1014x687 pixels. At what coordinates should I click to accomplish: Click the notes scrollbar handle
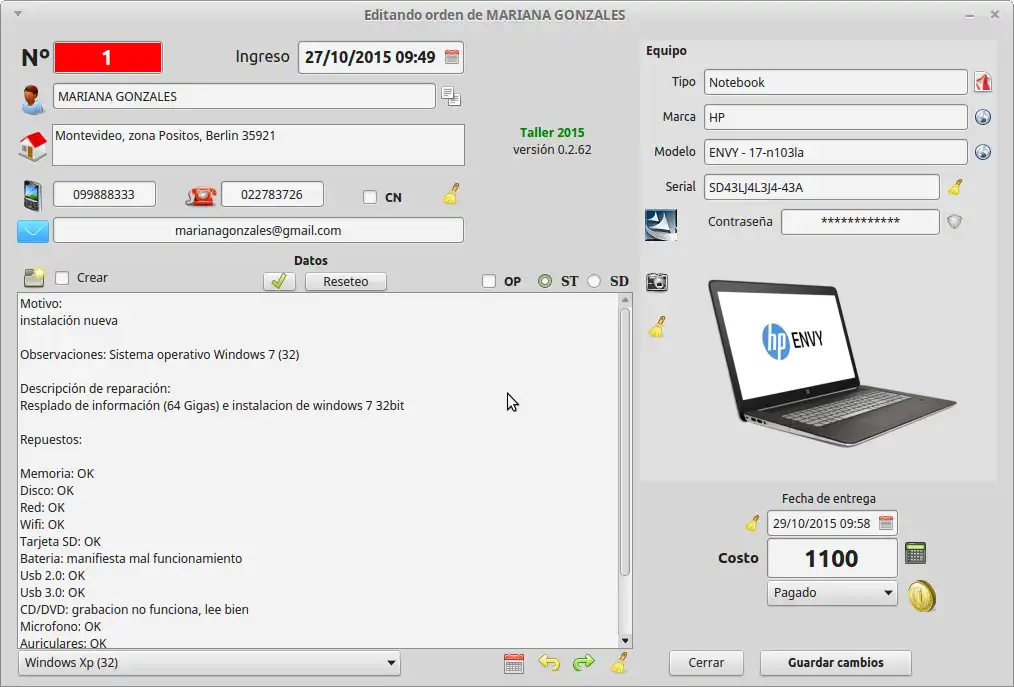[x=625, y=442]
